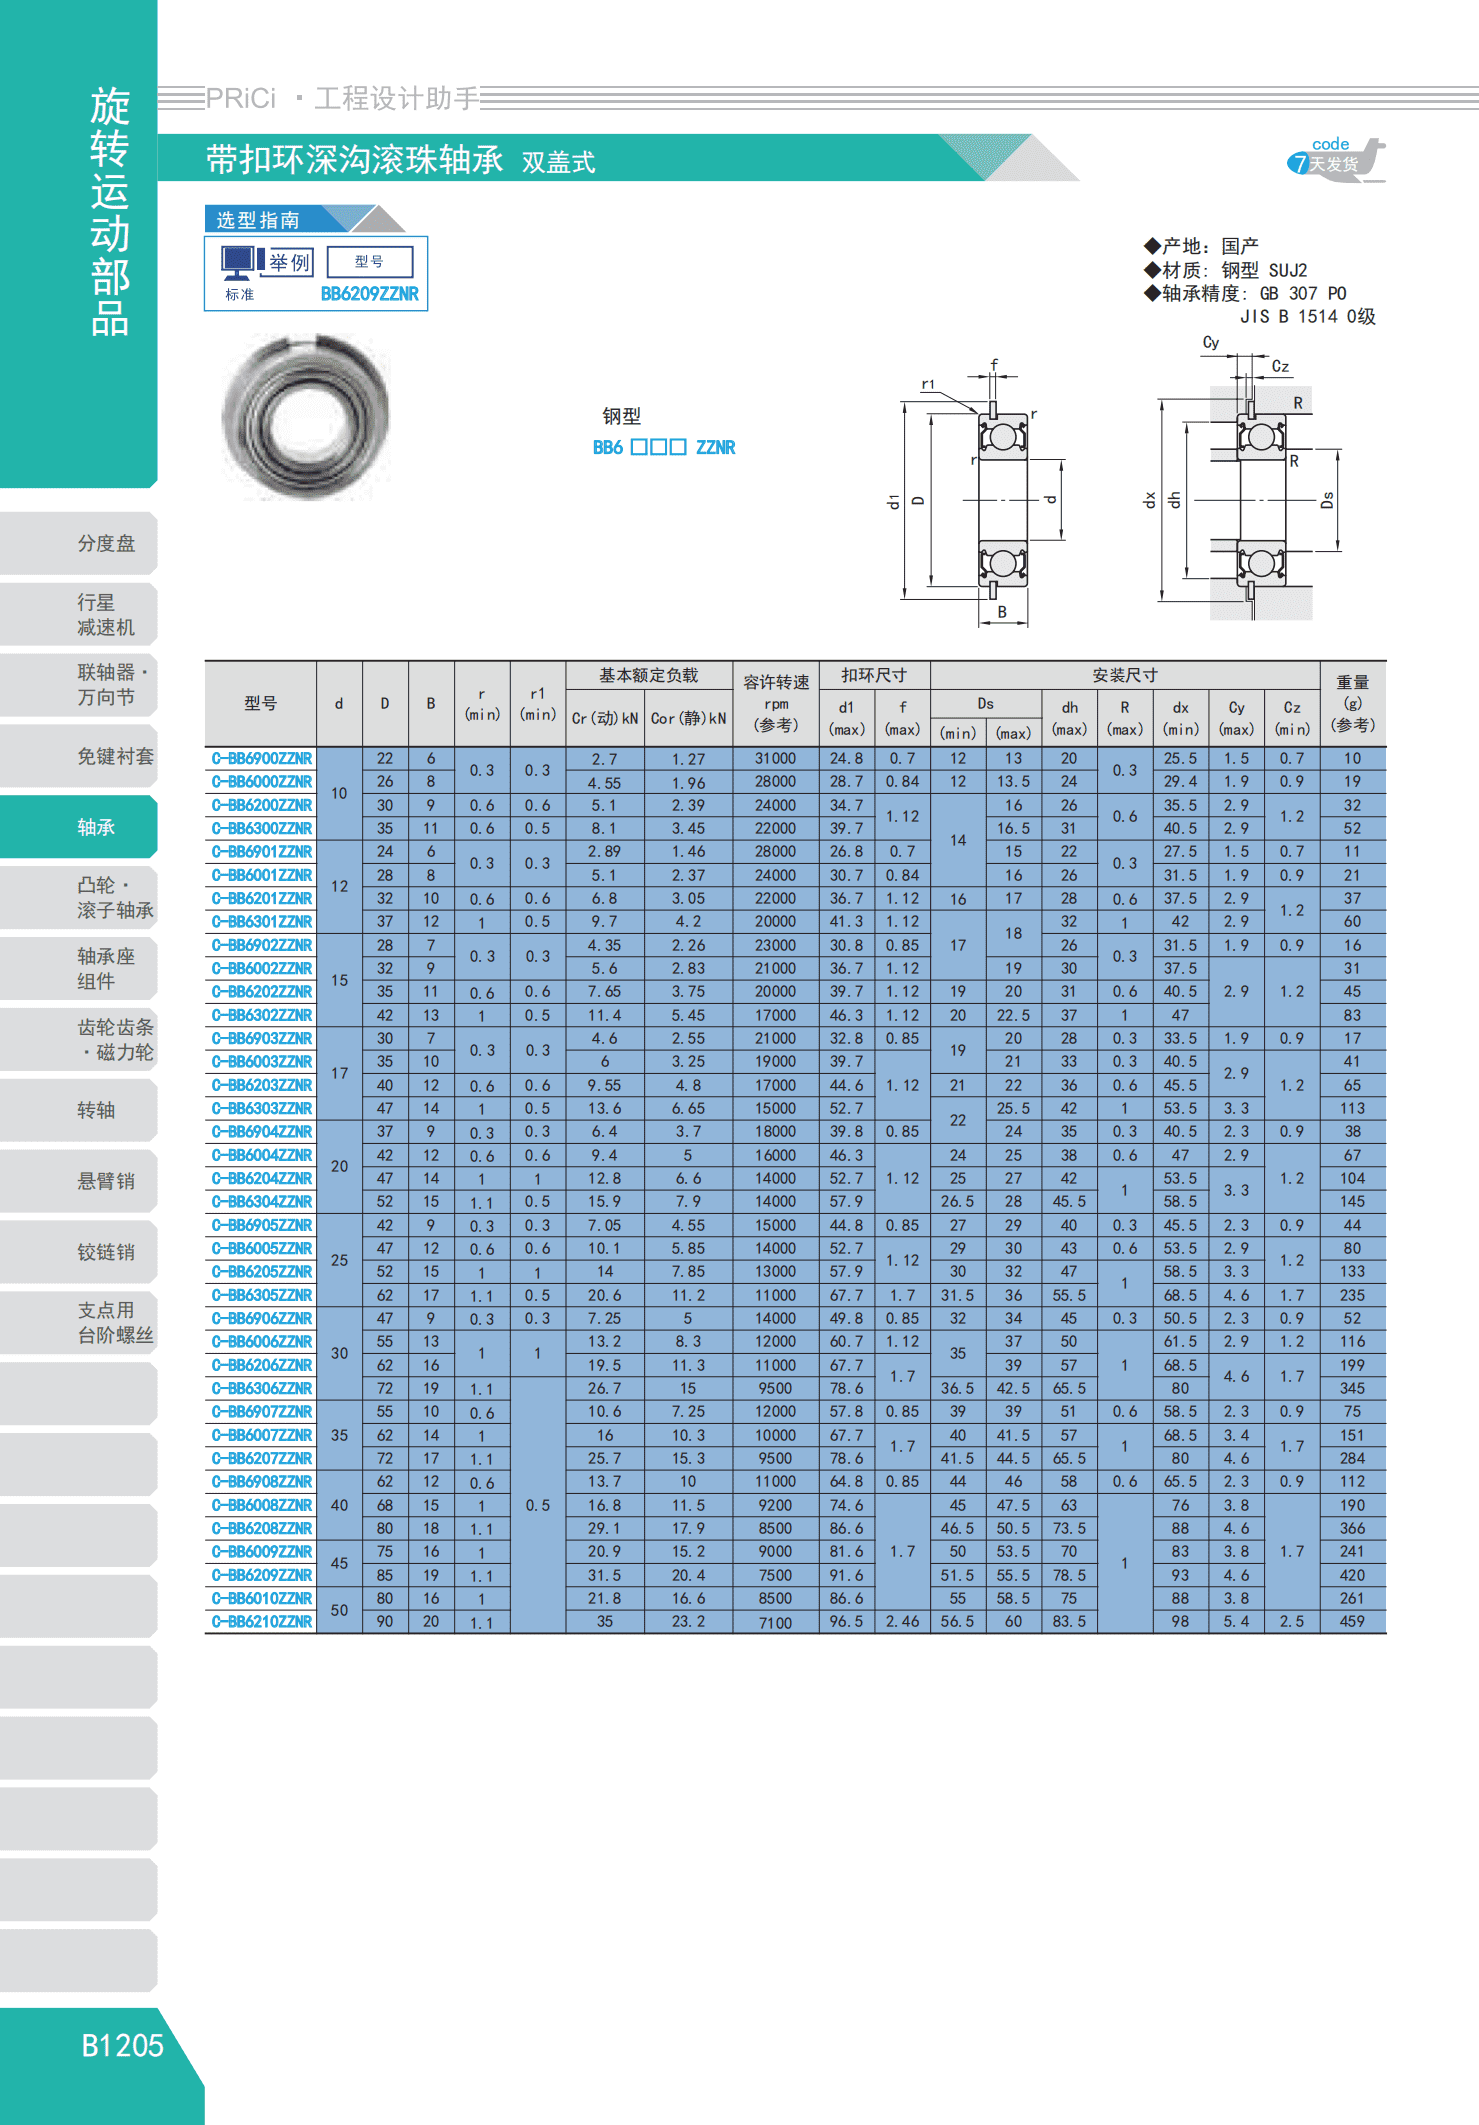Click the 举例 label in selection guide
This screenshot has width=1479, height=2125.
point(290,262)
